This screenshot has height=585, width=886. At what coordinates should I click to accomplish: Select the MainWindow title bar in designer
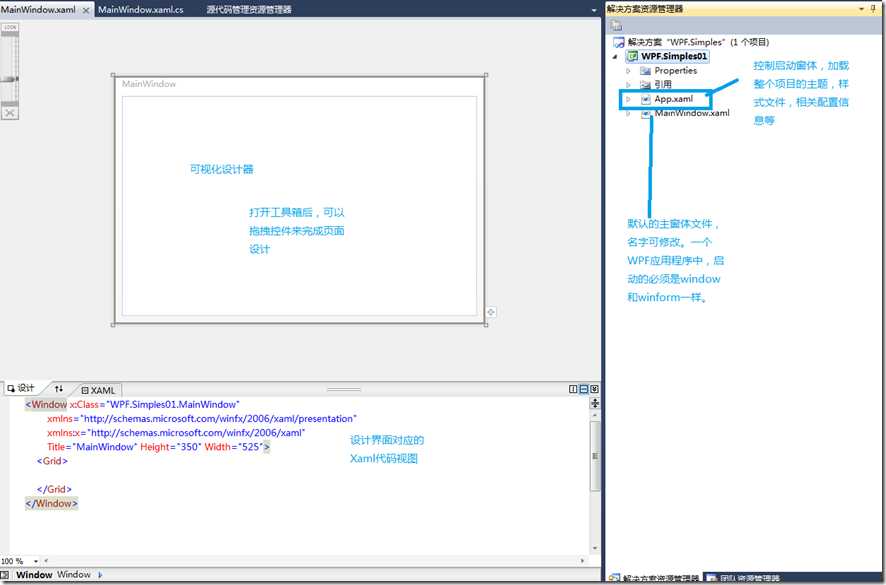298,84
